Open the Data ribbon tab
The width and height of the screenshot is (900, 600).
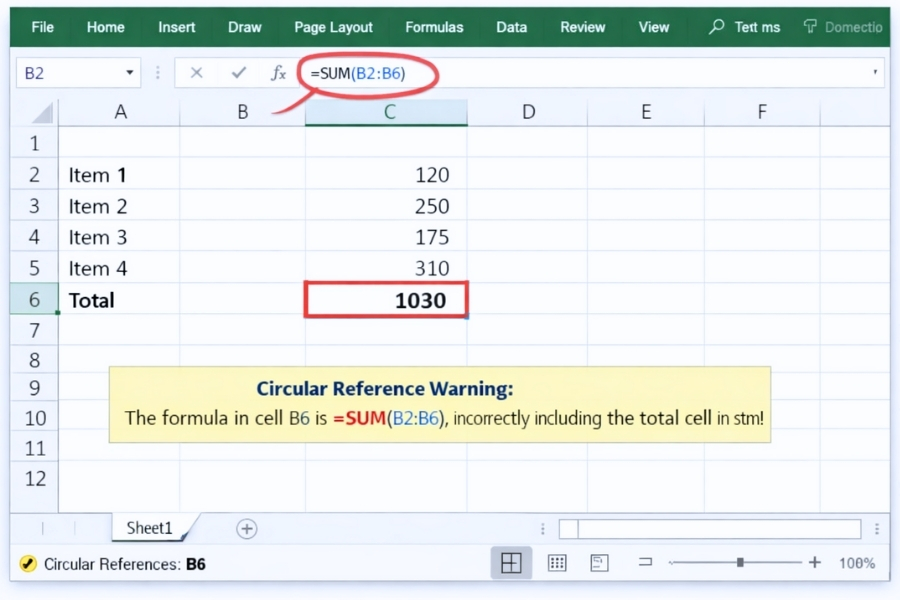(511, 27)
